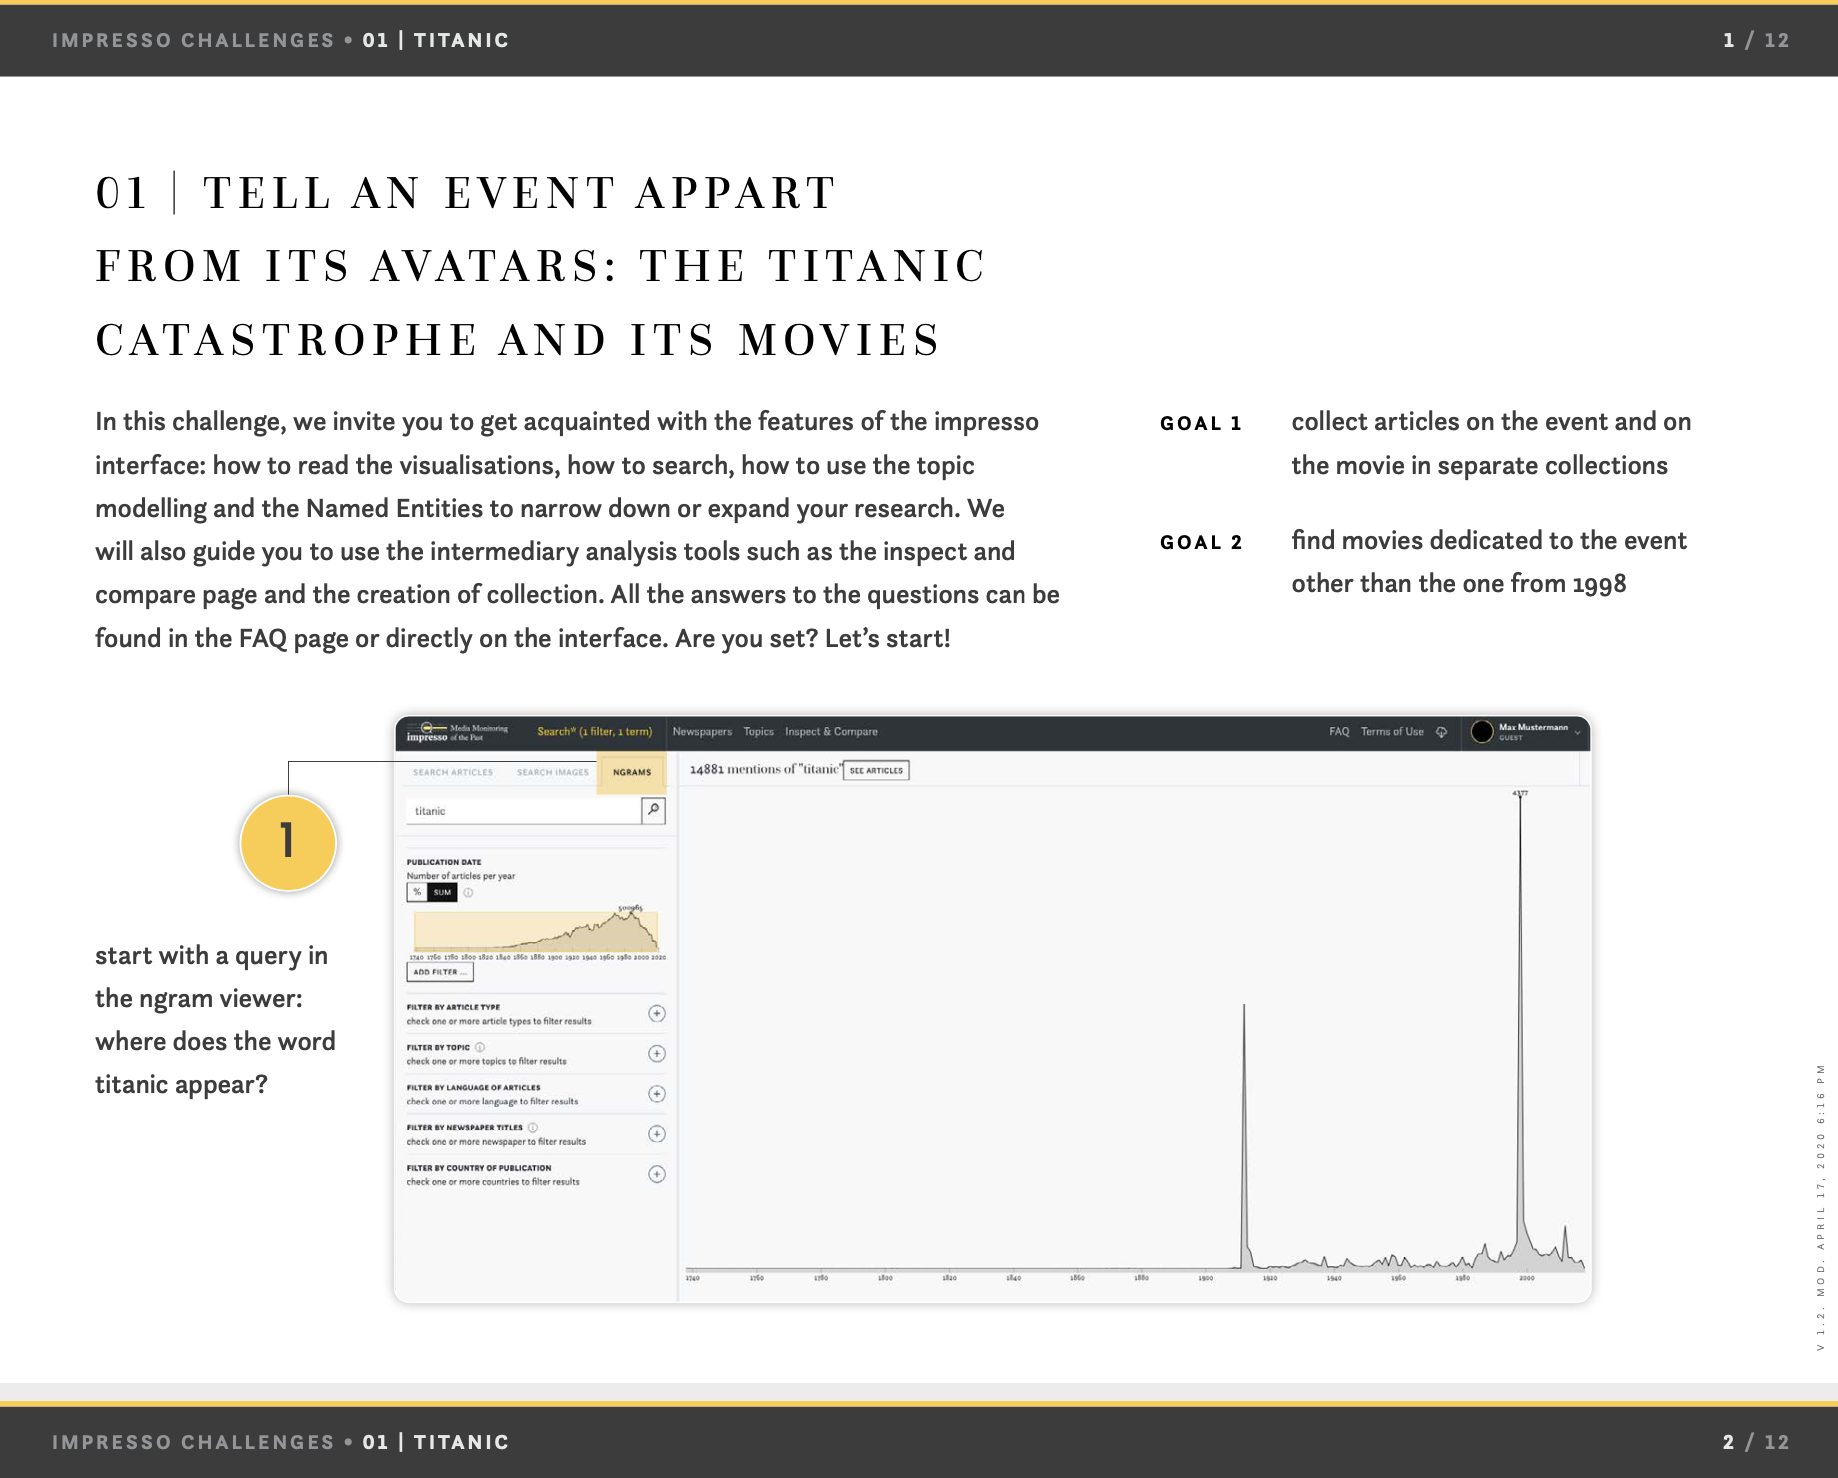Go to the Newspapers page
Image resolution: width=1838 pixels, height=1478 pixels.
[x=702, y=732]
